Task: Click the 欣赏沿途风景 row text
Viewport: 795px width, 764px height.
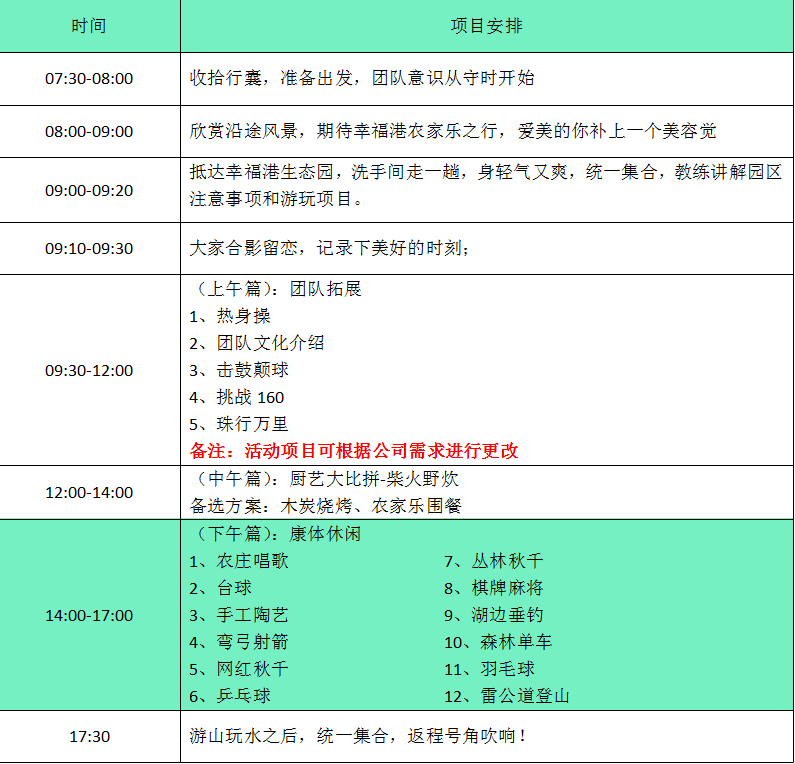Action: click(x=453, y=131)
